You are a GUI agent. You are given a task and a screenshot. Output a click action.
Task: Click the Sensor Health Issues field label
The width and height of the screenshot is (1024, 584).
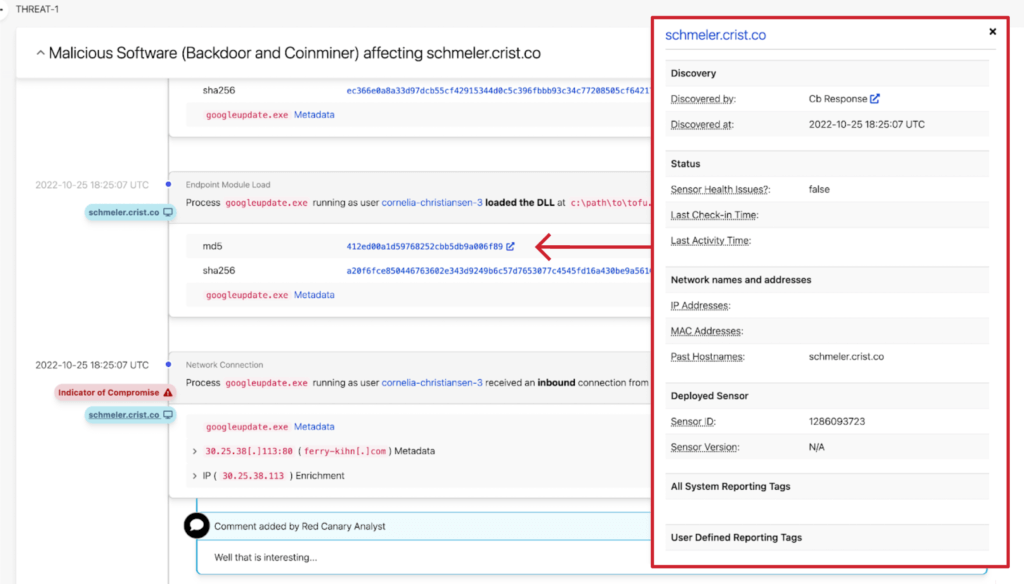coord(719,189)
